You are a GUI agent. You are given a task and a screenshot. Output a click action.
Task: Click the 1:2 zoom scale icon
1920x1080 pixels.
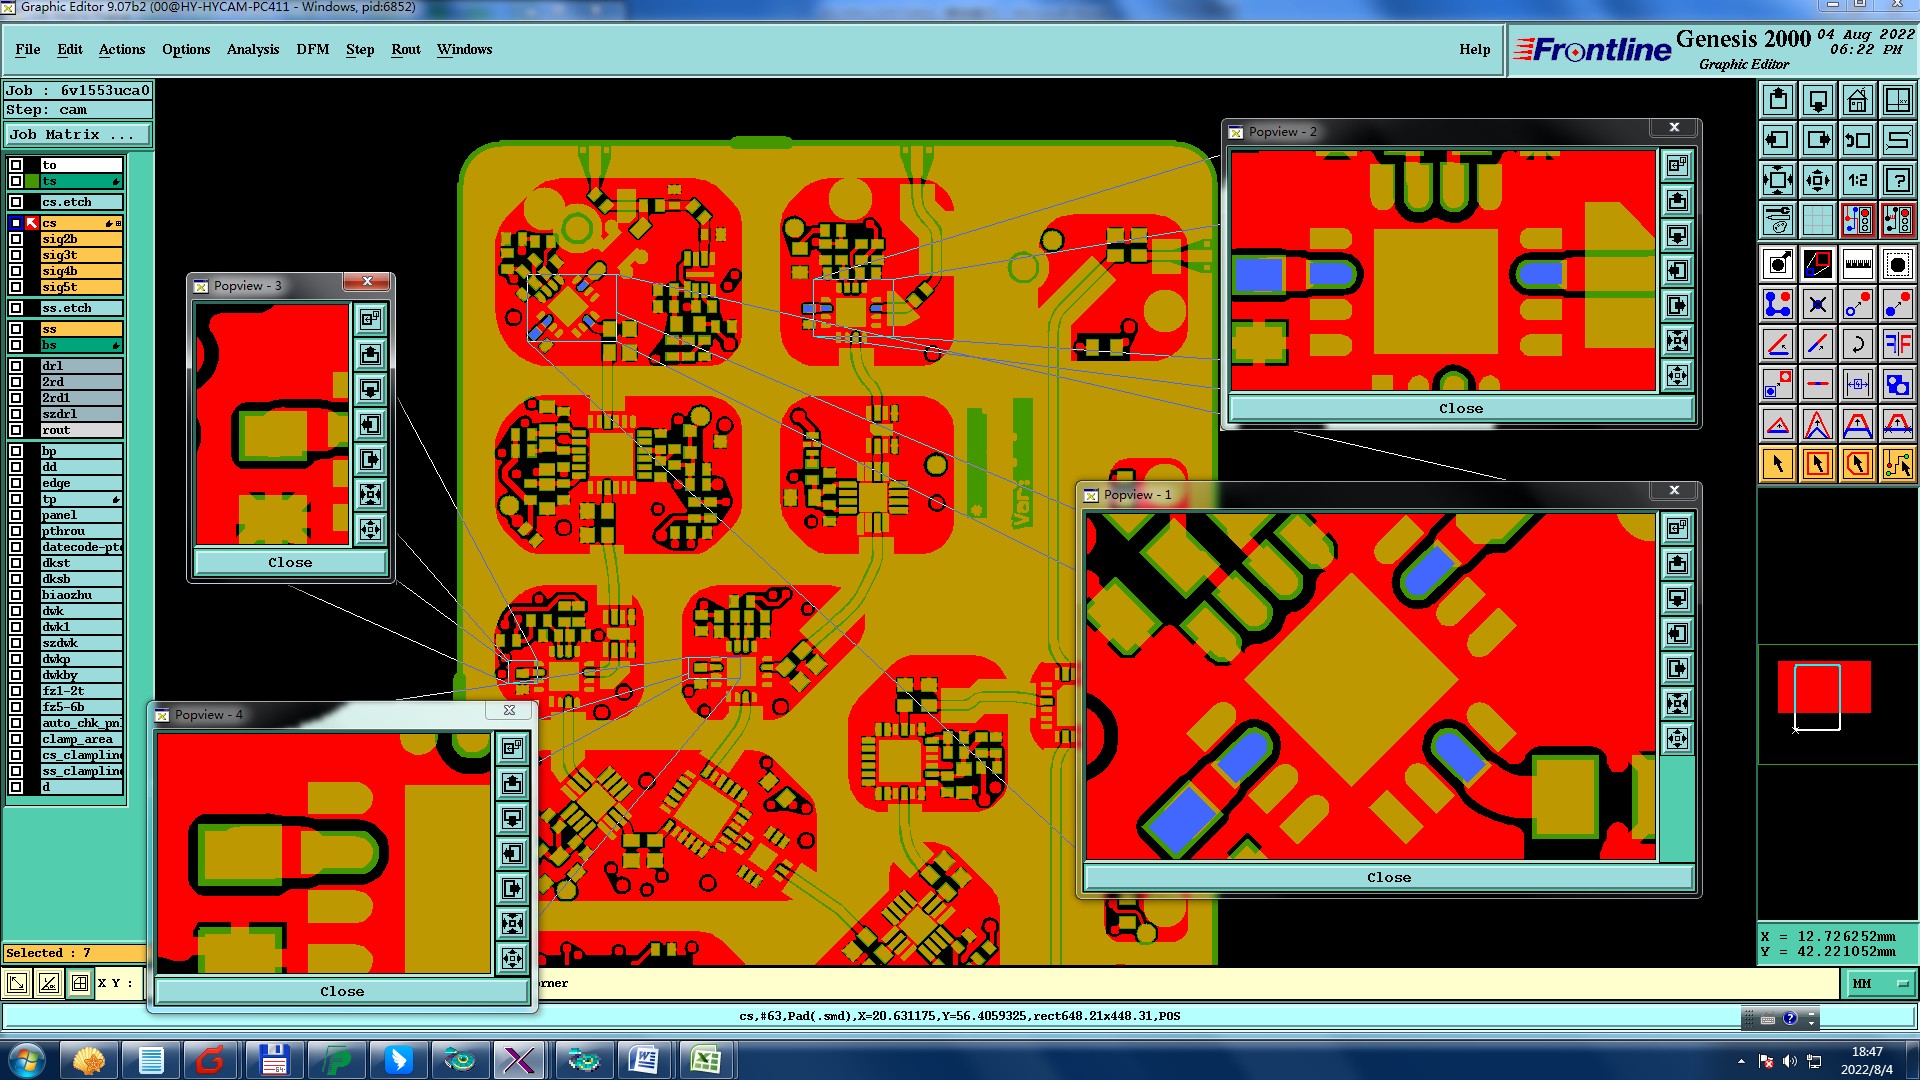pos(1857,180)
